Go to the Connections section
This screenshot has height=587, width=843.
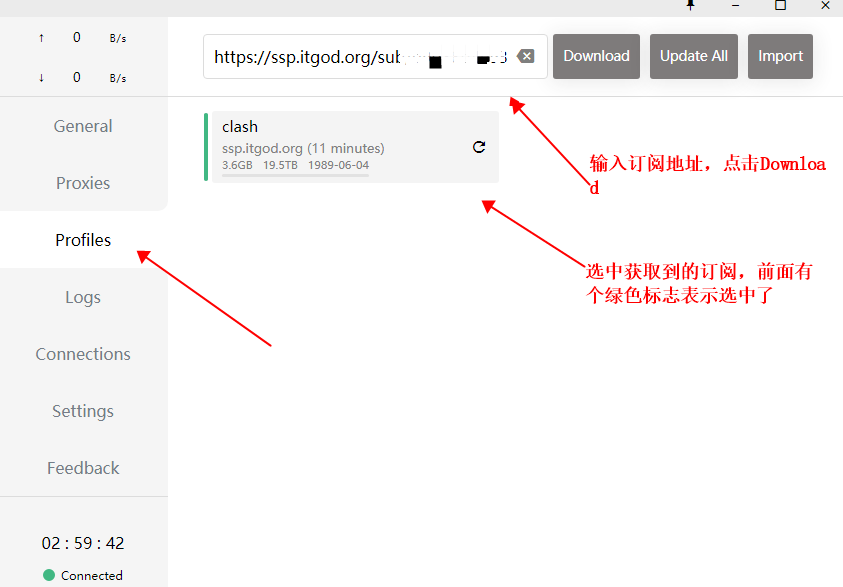click(x=83, y=354)
